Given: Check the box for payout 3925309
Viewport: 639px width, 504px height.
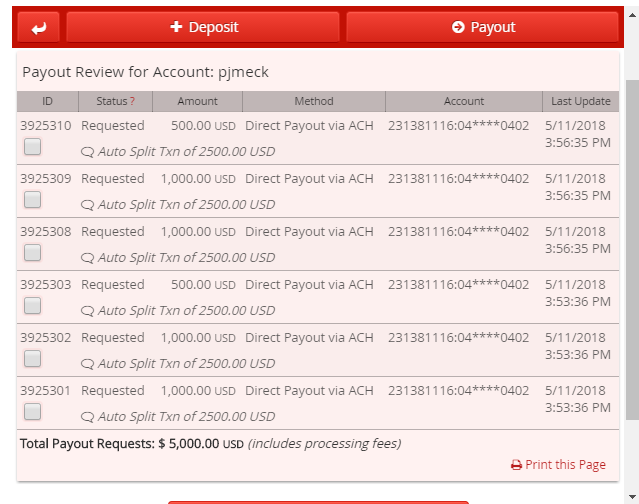Looking at the screenshot, I should tap(33, 200).
